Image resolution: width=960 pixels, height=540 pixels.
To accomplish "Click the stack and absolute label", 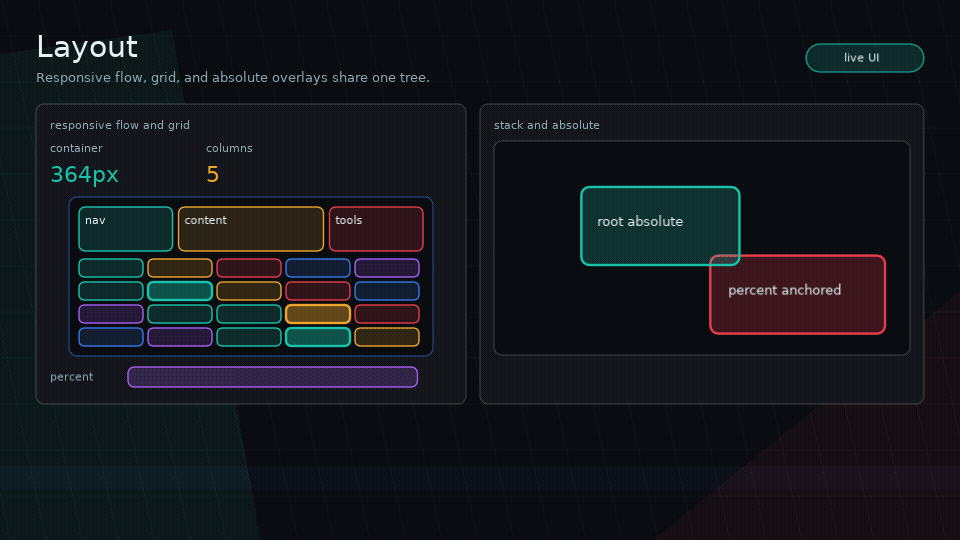I will pyautogui.click(x=547, y=125).
